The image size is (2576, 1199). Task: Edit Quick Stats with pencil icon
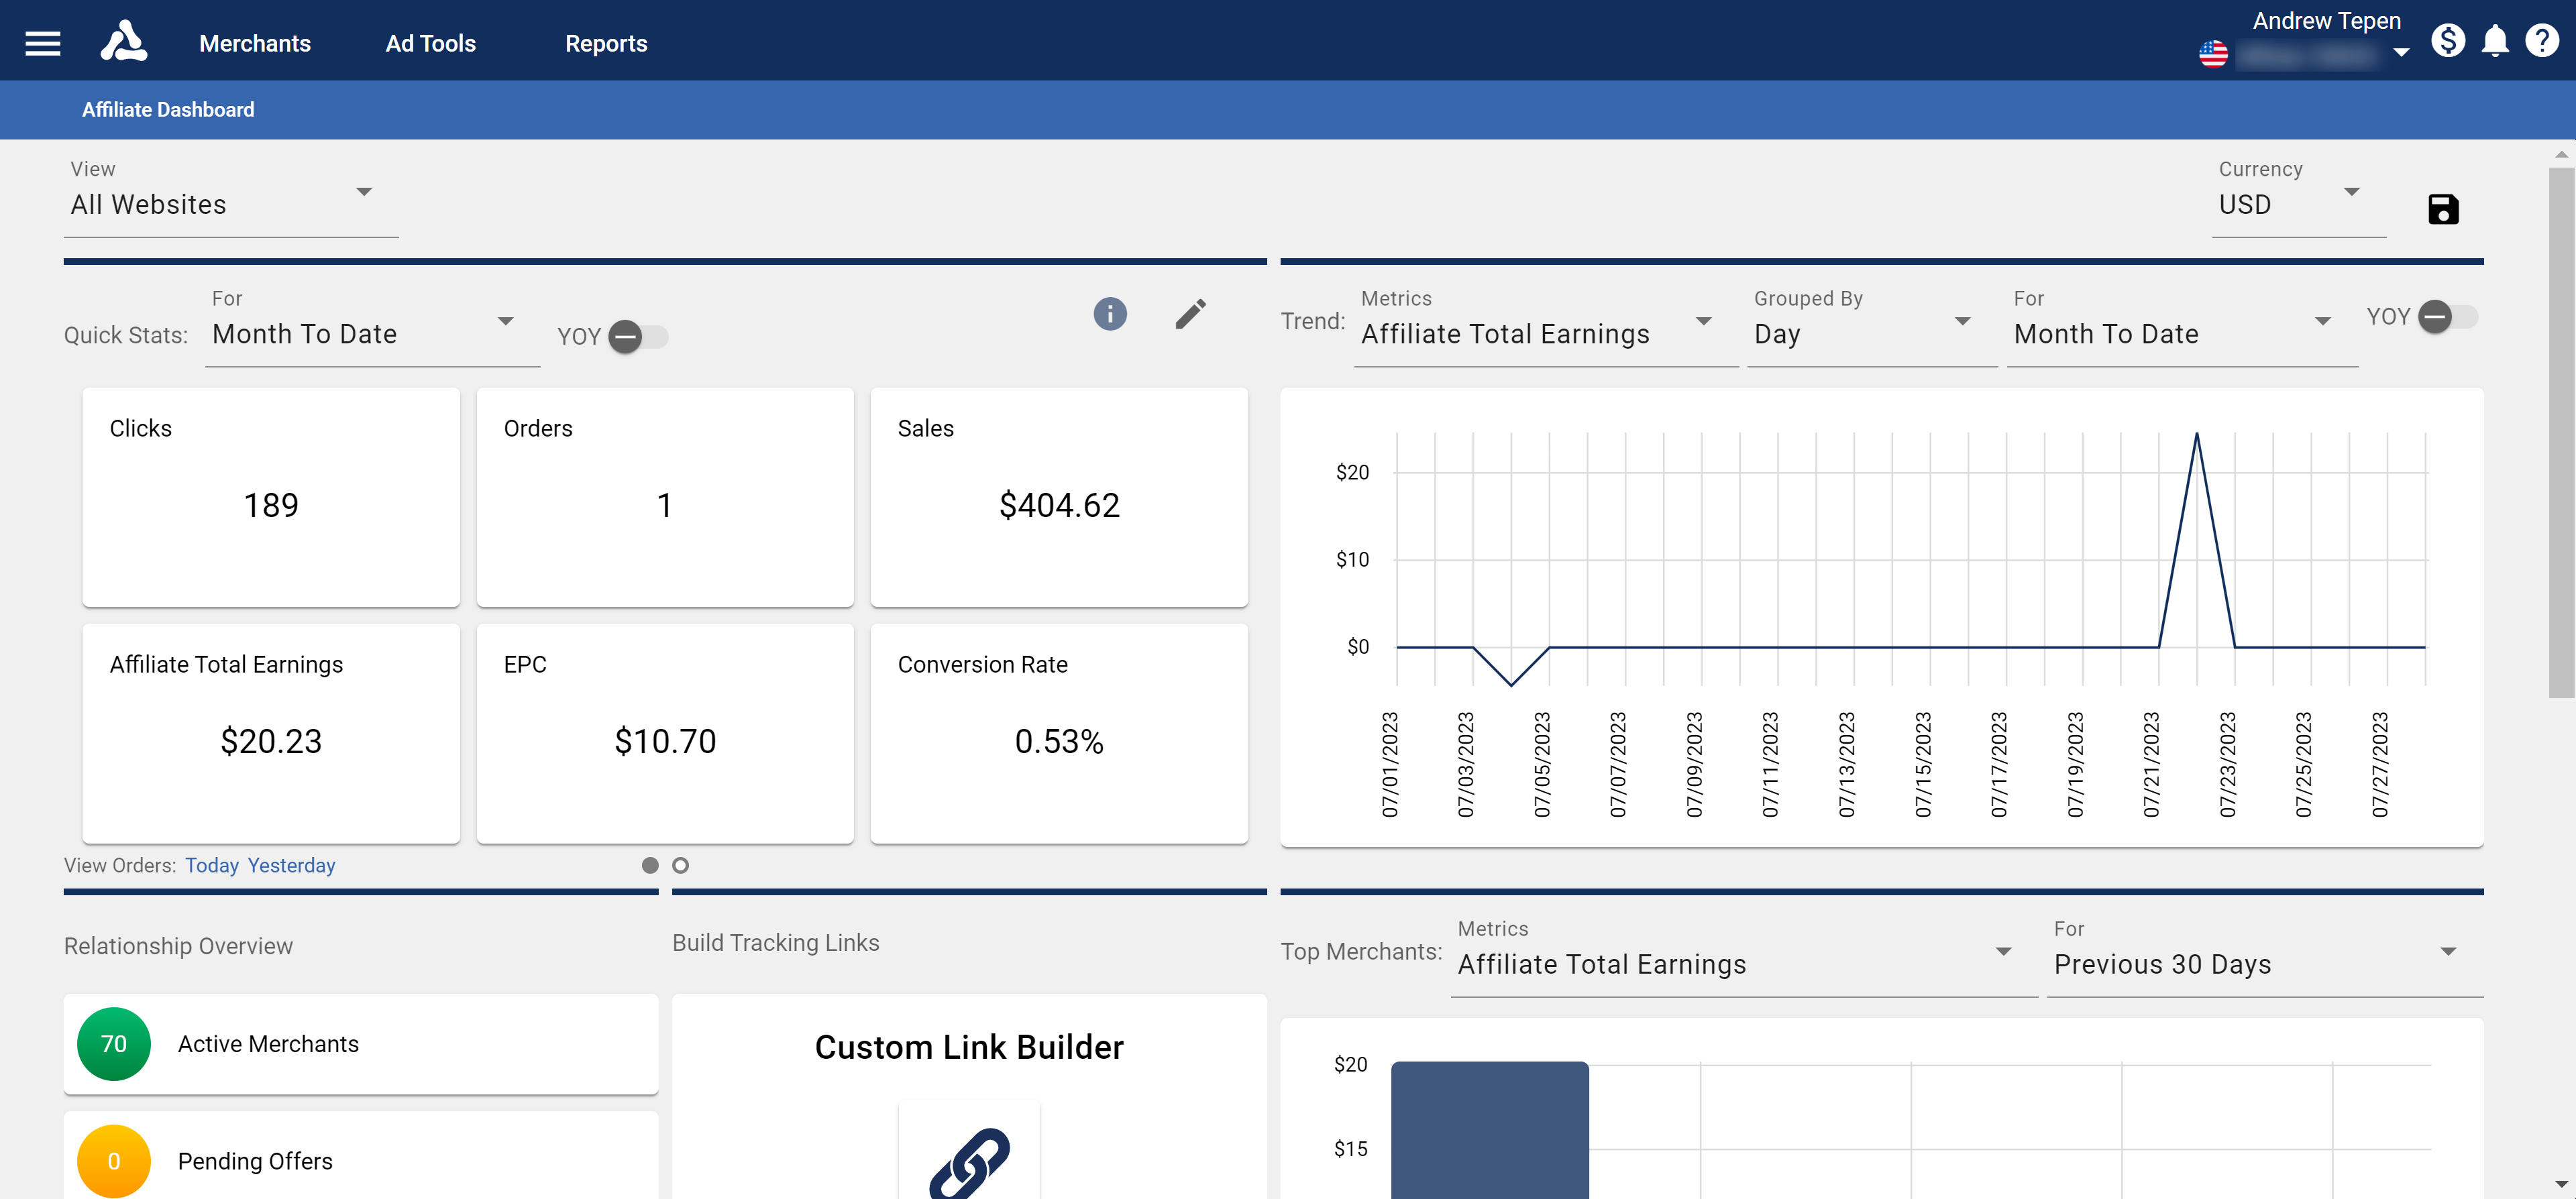click(x=1190, y=314)
